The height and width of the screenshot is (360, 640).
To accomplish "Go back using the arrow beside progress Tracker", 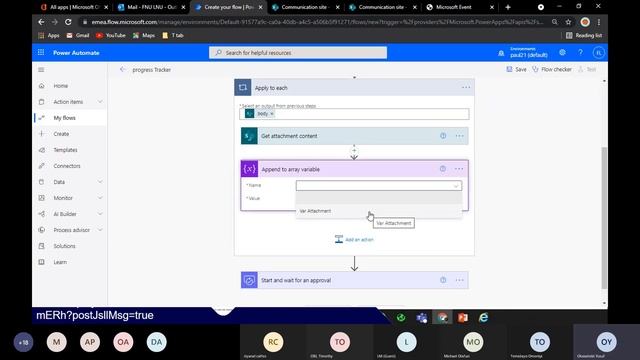I will [122, 69].
